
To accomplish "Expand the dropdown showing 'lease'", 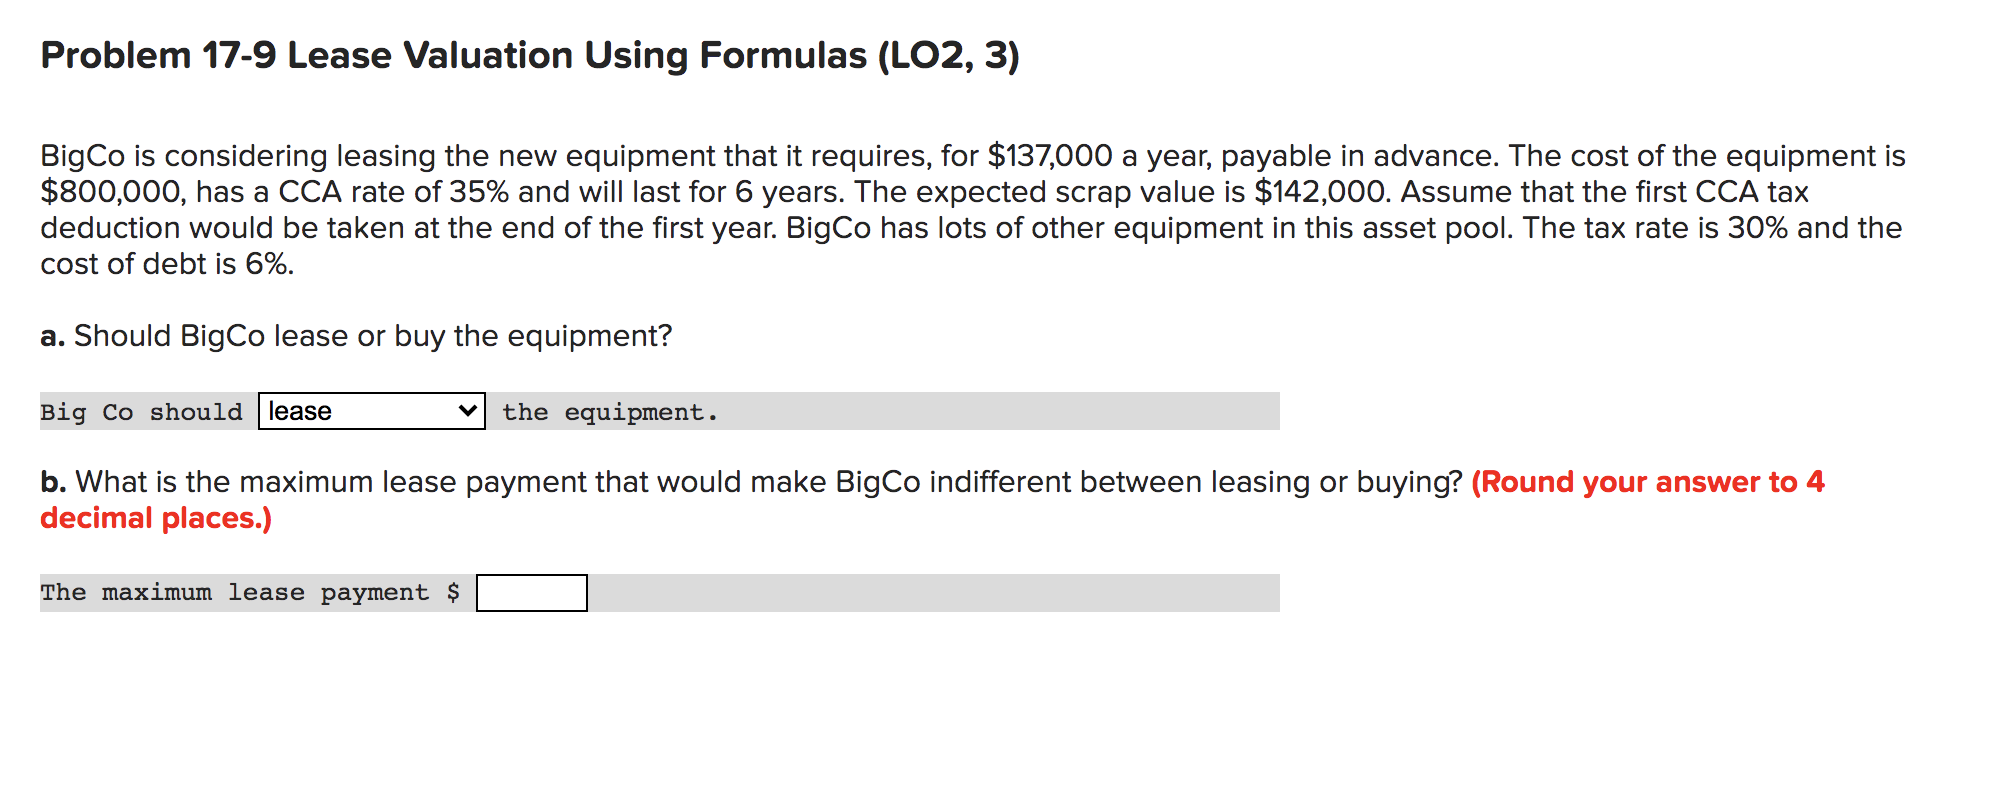I will pyautogui.click(x=370, y=411).
